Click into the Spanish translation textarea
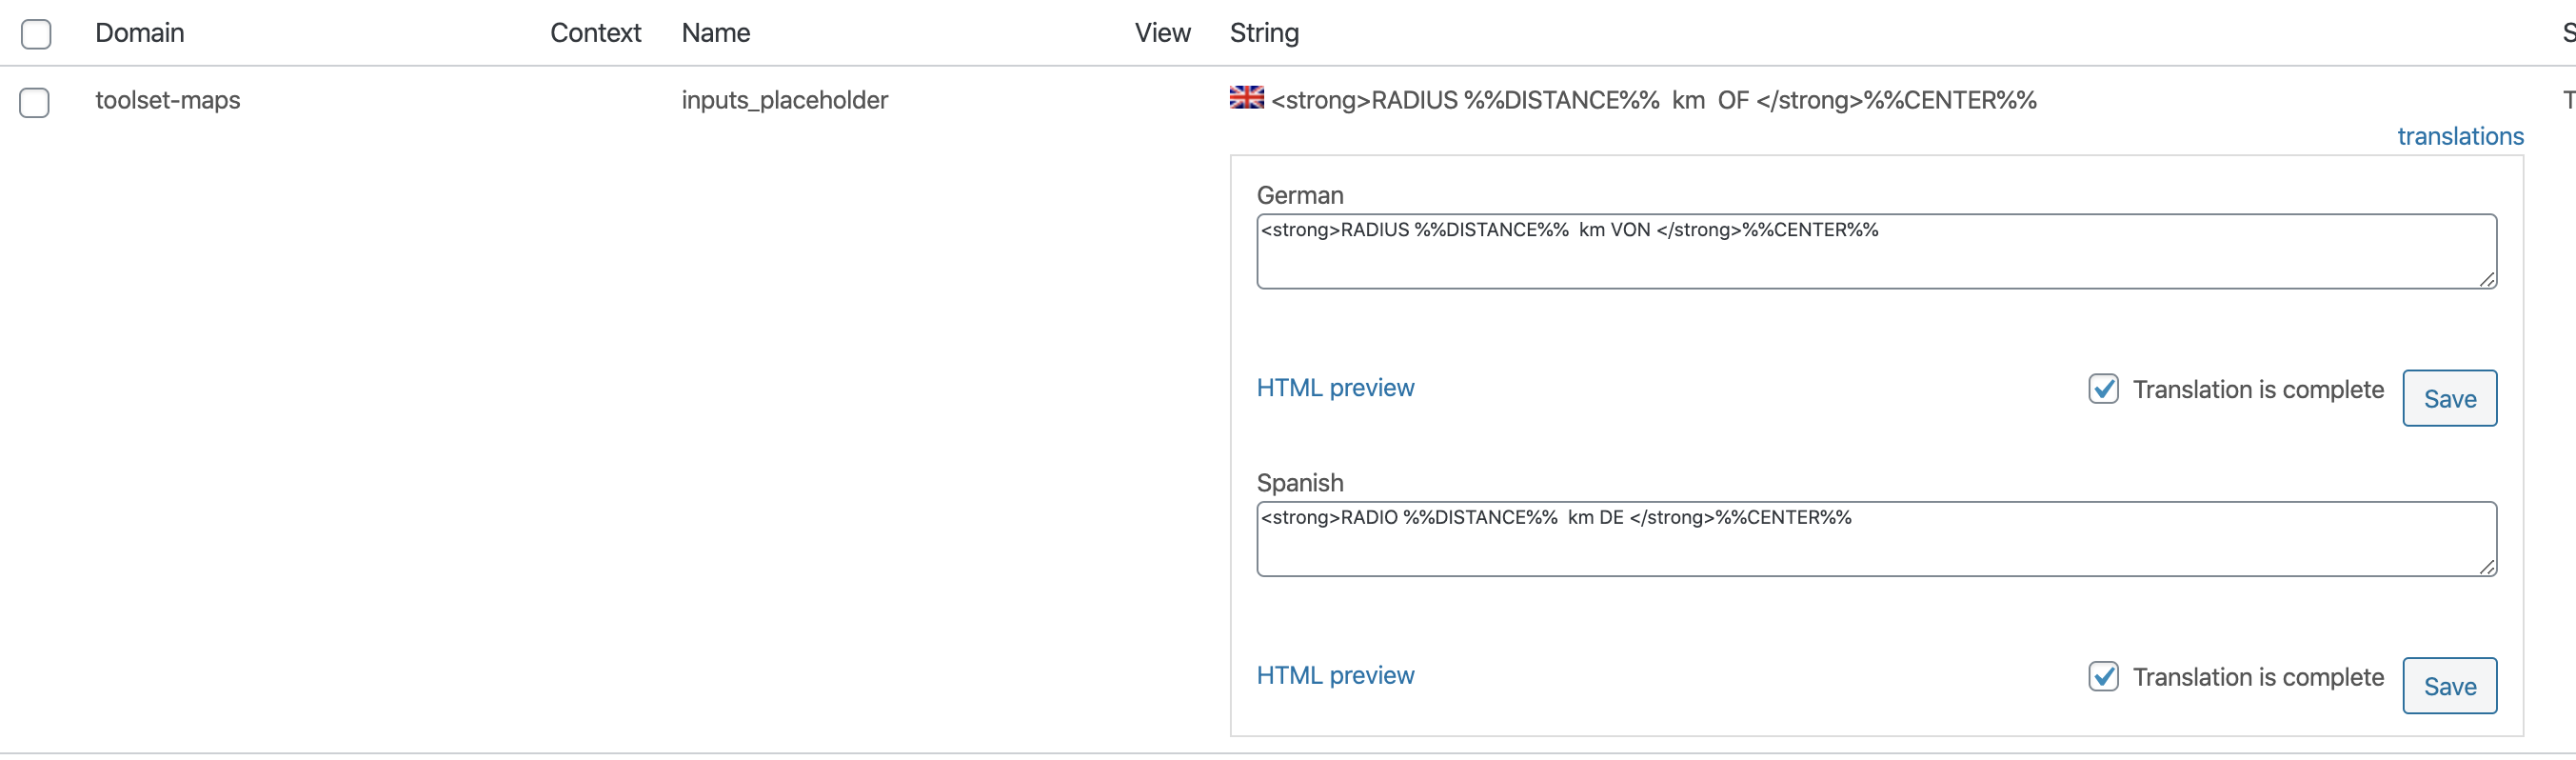Viewport: 2576px width, 760px height. click(x=1876, y=539)
